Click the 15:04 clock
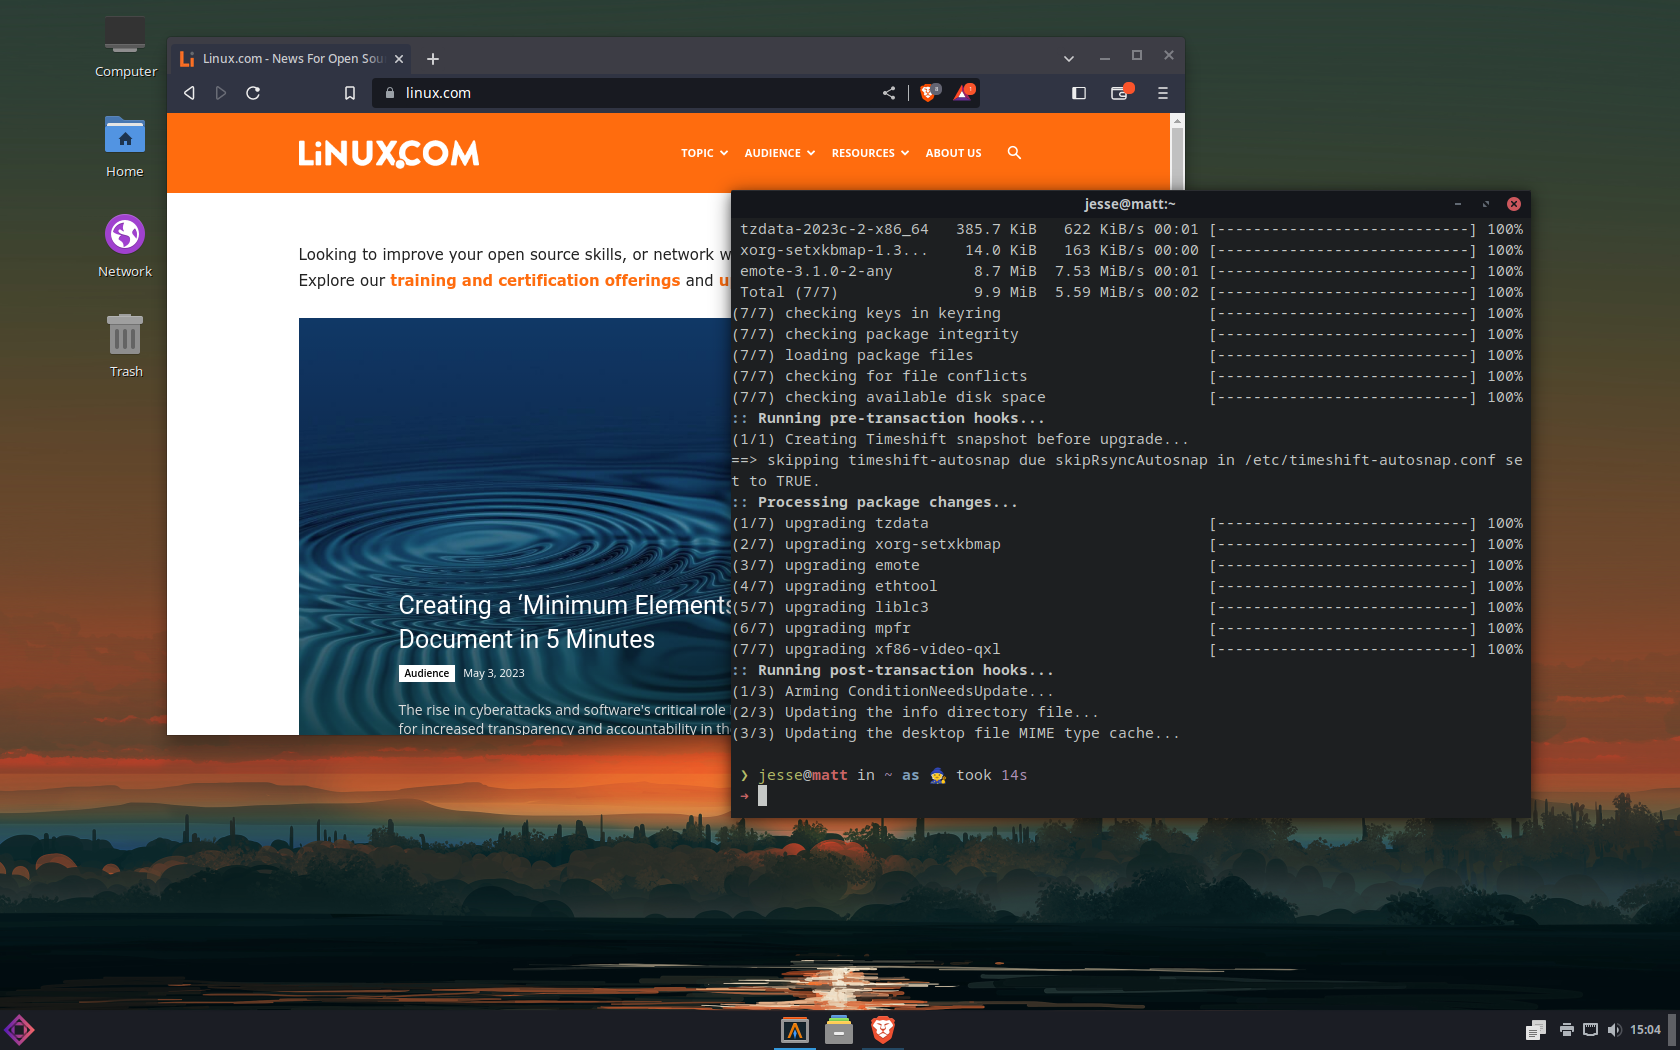1680x1050 pixels. [1646, 1030]
